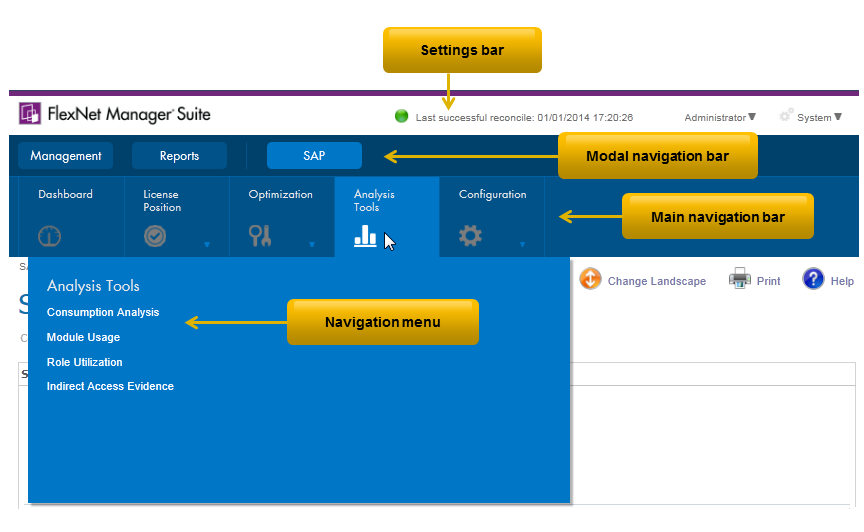864x532 pixels.
Task: Switch to the Management mode
Action: coord(66,156)
